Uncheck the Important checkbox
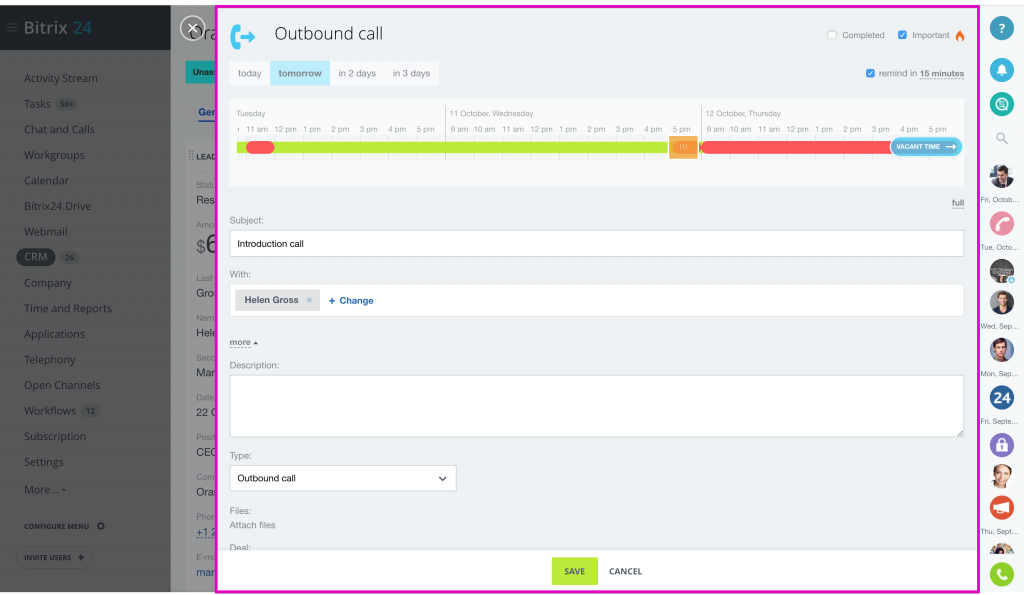Viewport: 1024px width, 595px height. tap(902, 35)
